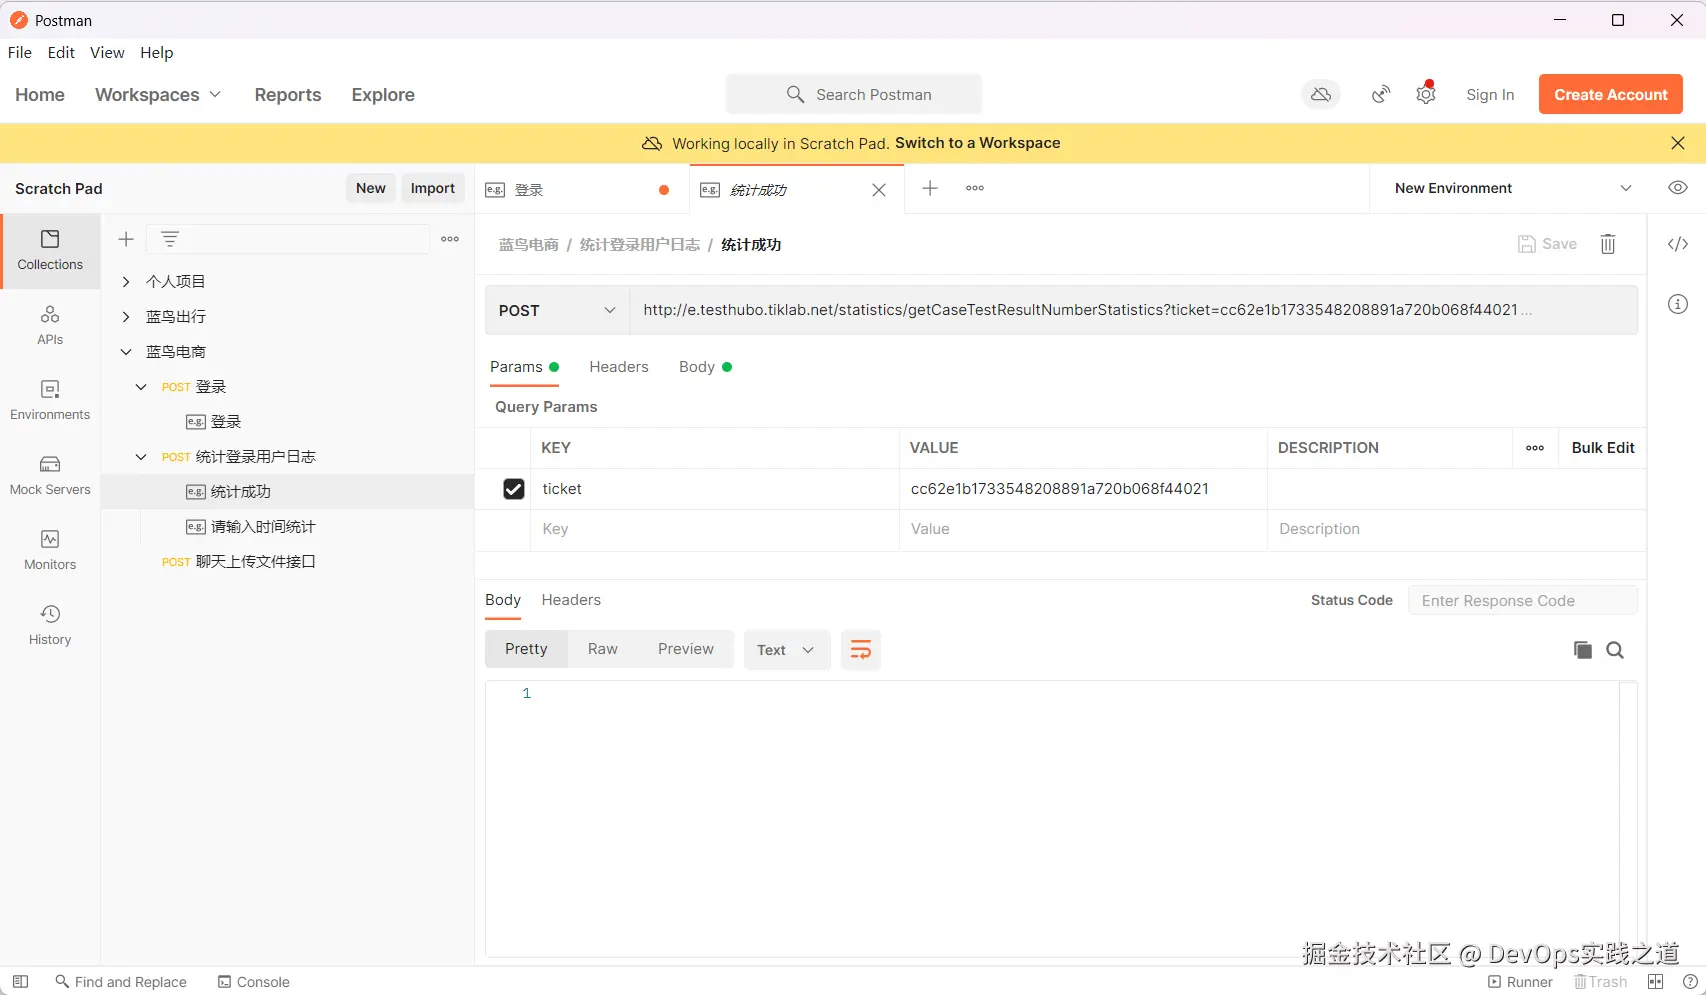Switch to the request Headers tab
Screen dimensions: 1706x995
click(x=619, y=367)
